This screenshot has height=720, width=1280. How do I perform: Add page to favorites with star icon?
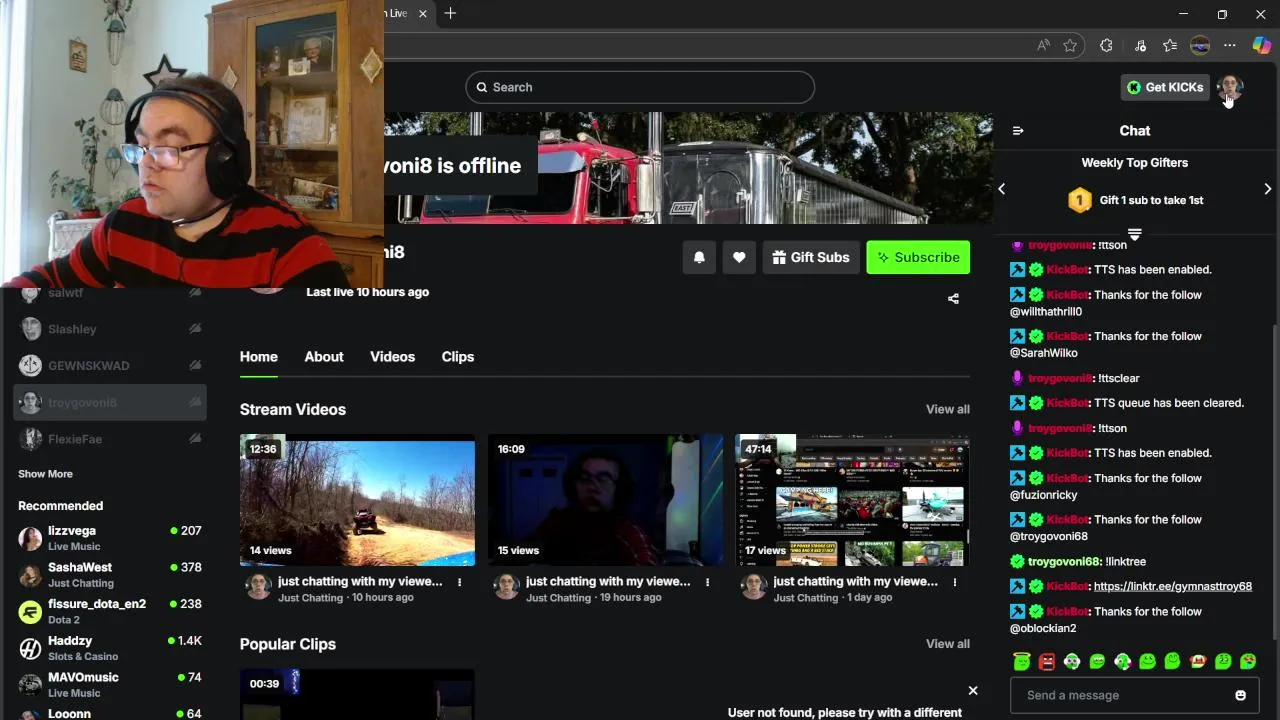point(1070,45)
